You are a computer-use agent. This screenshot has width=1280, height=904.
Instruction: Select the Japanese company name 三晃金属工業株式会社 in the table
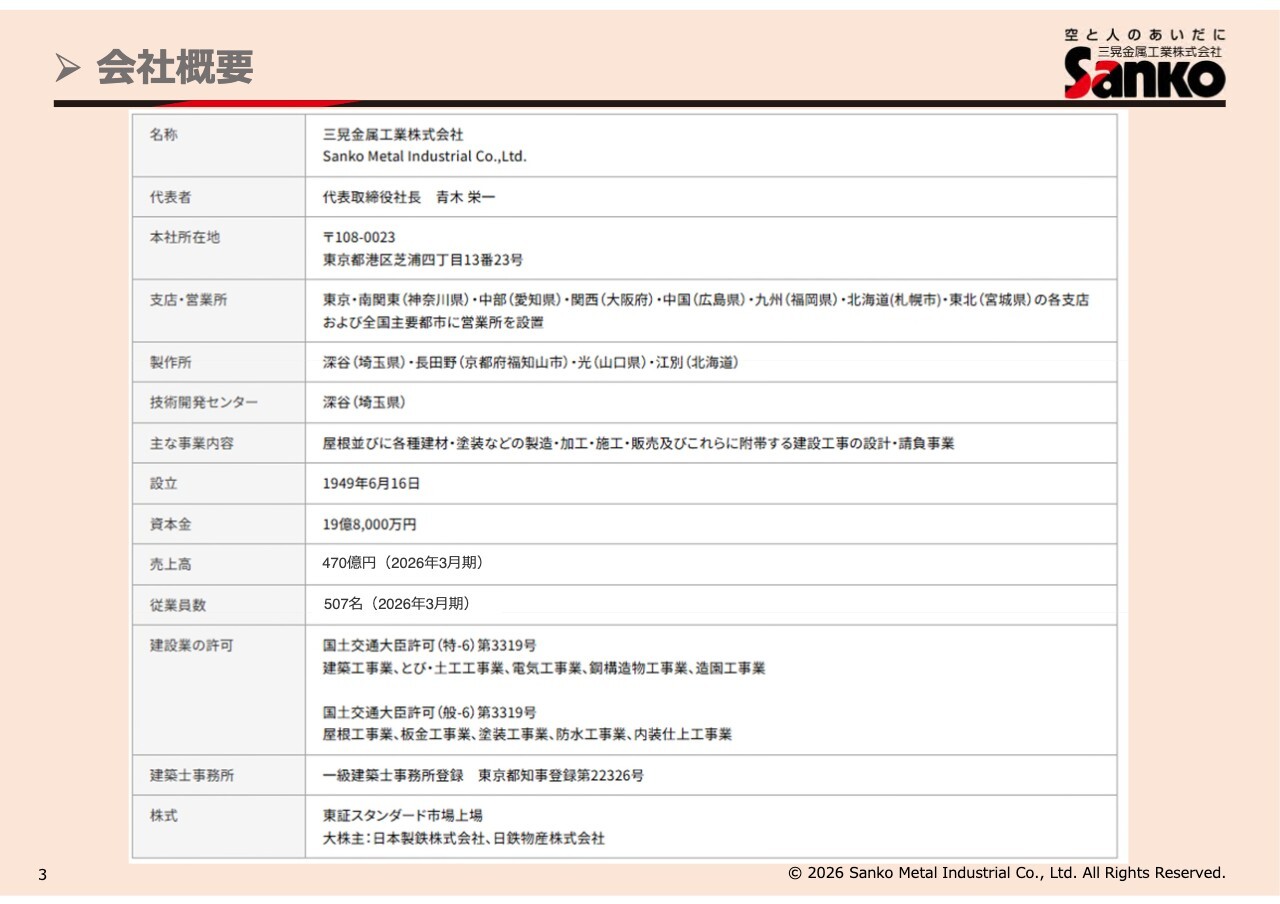coord(393,134)
